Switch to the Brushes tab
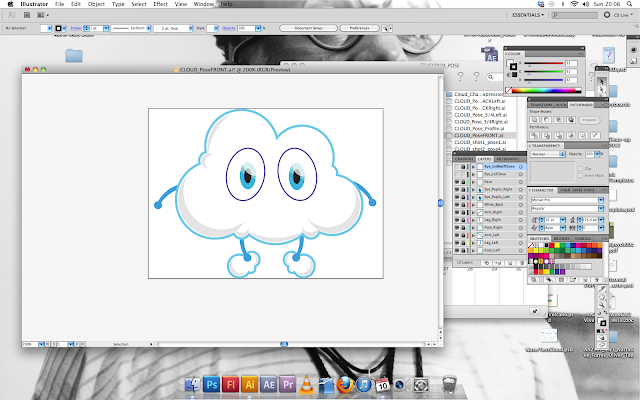Viewport: 640px width, 400px height. (x=562, y=238)
